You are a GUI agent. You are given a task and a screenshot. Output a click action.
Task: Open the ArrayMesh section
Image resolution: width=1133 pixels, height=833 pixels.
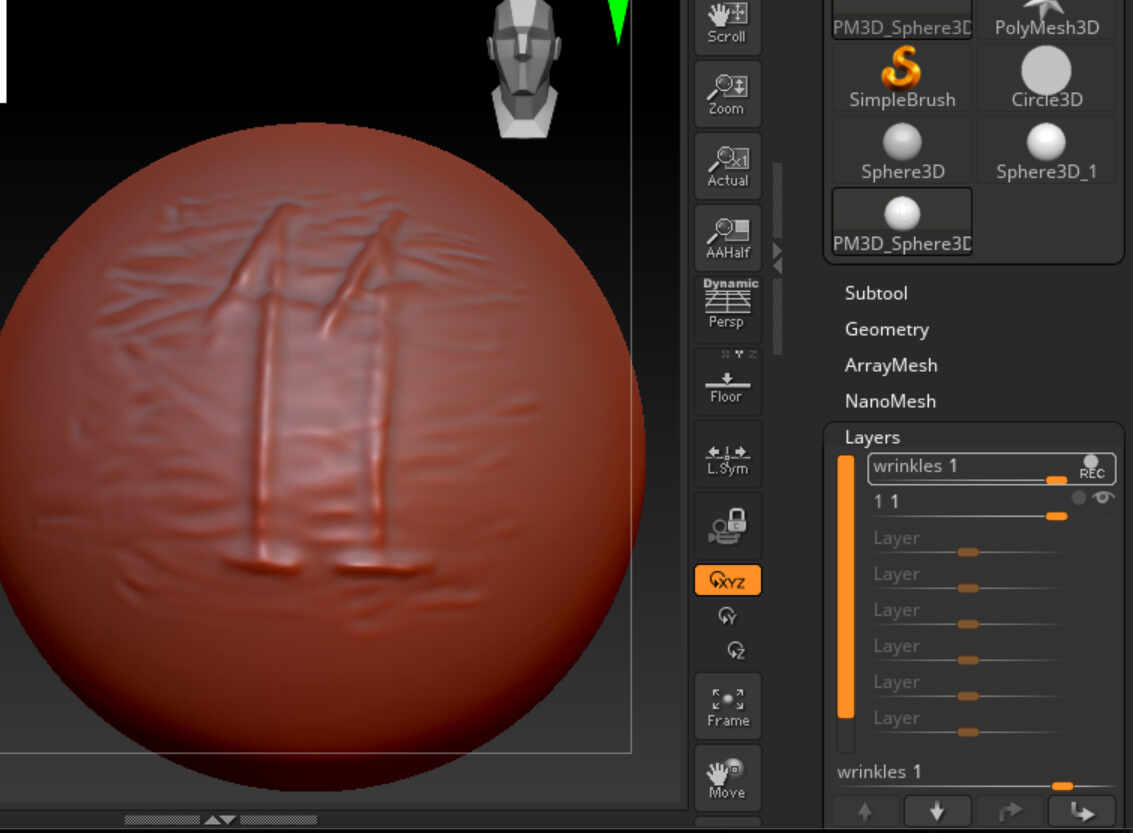pos(890,365)
